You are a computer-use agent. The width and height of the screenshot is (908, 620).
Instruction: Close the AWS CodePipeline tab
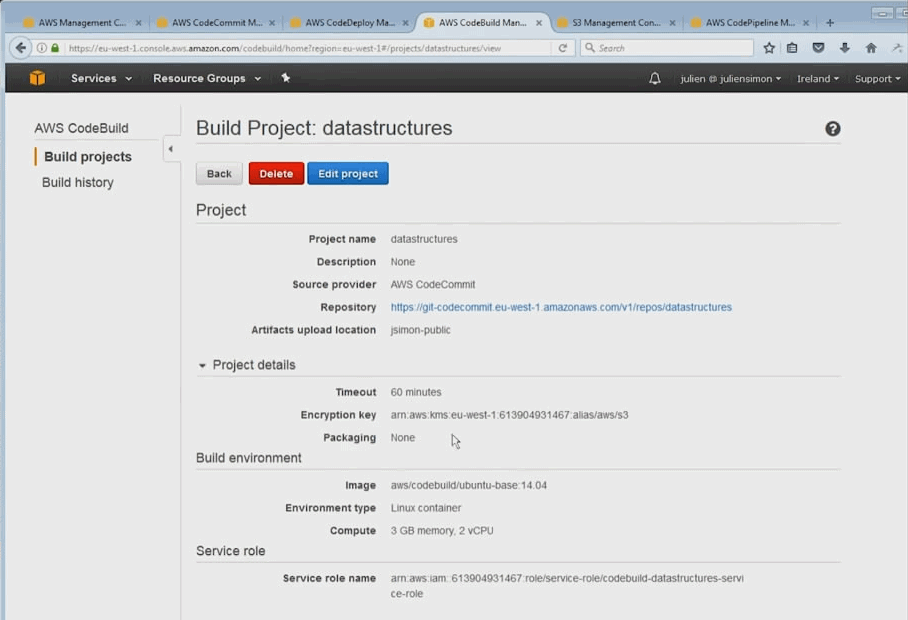tap(806, 23)
